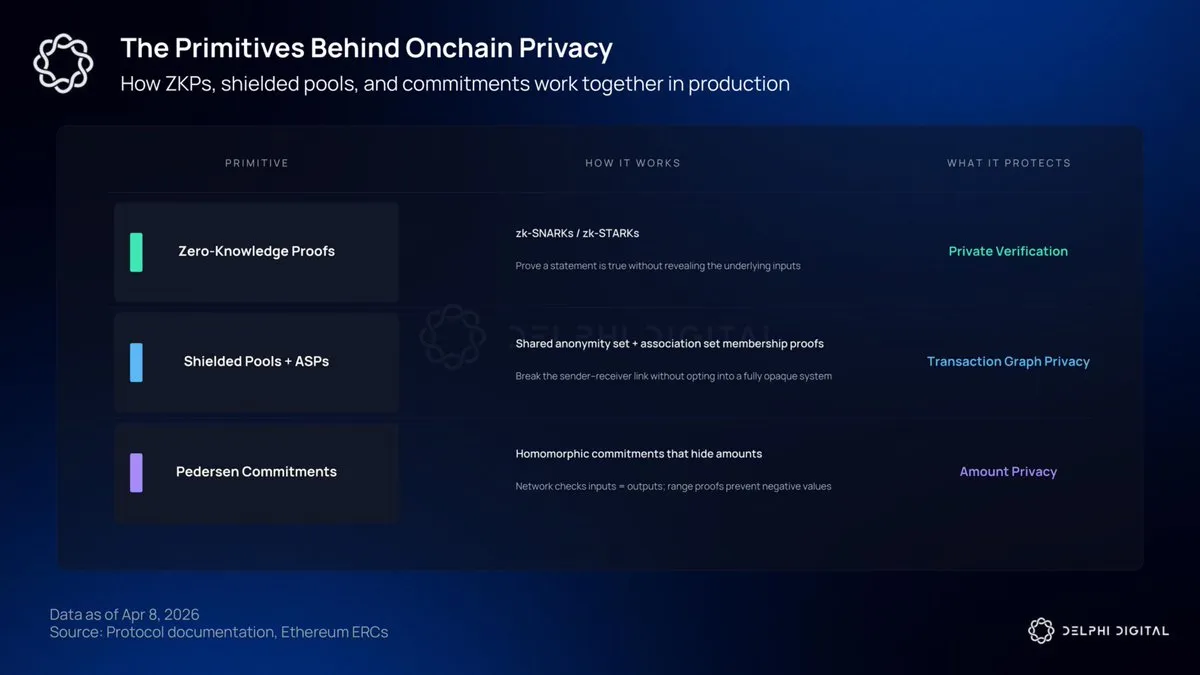
Task: Select the Pedersen Commitments card
Action: [256, 472]
